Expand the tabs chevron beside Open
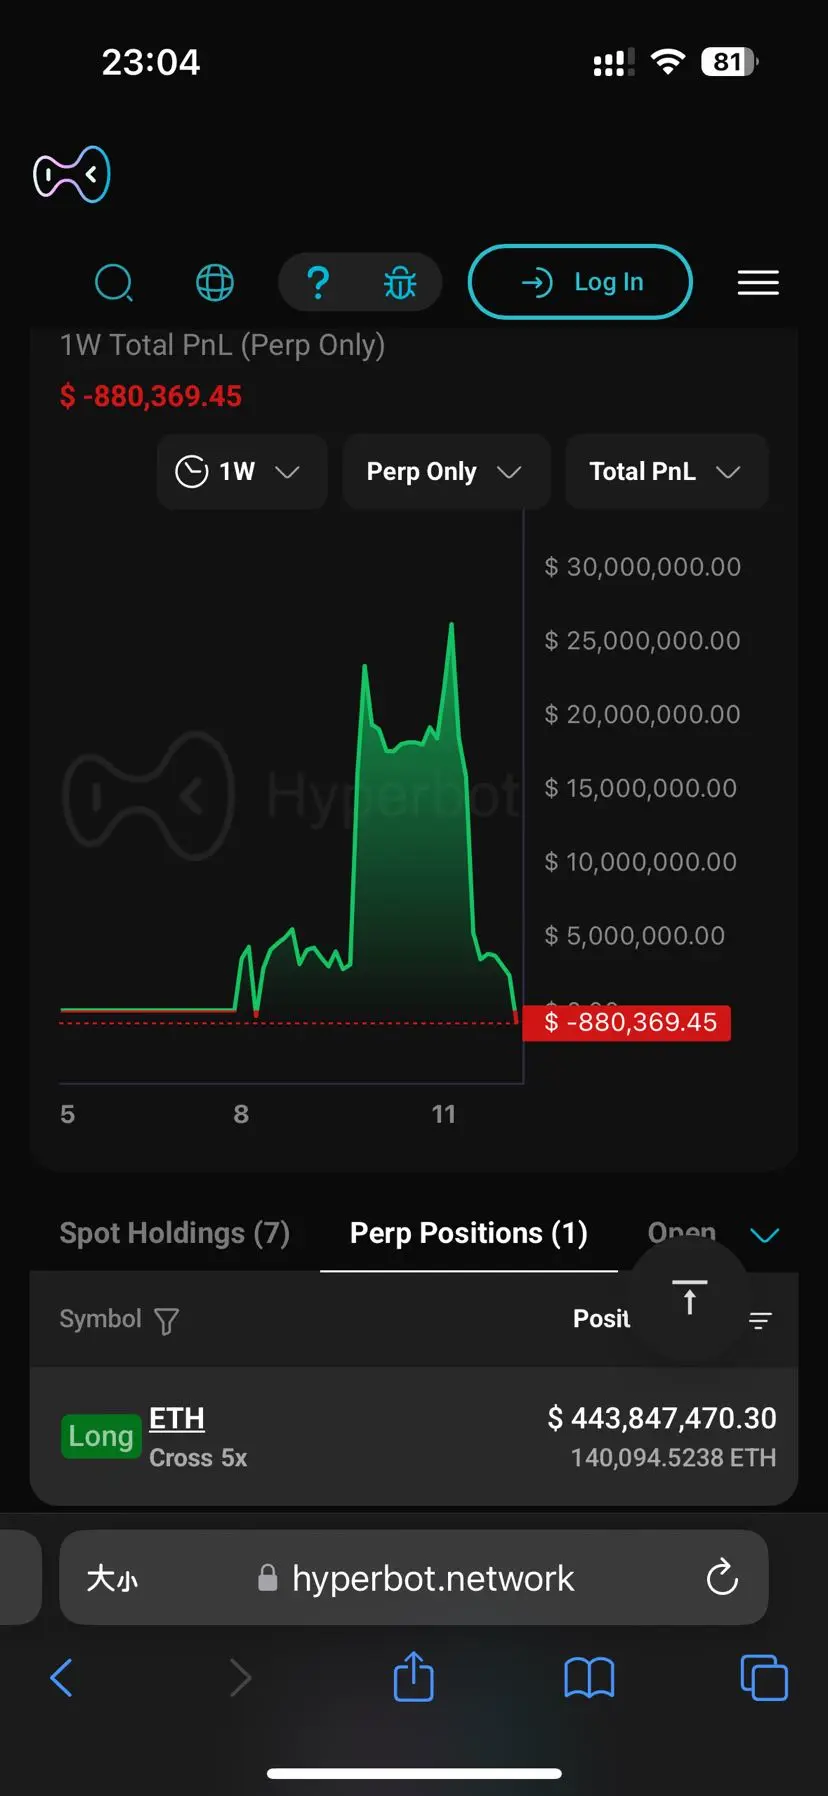 coord(765,1235)
